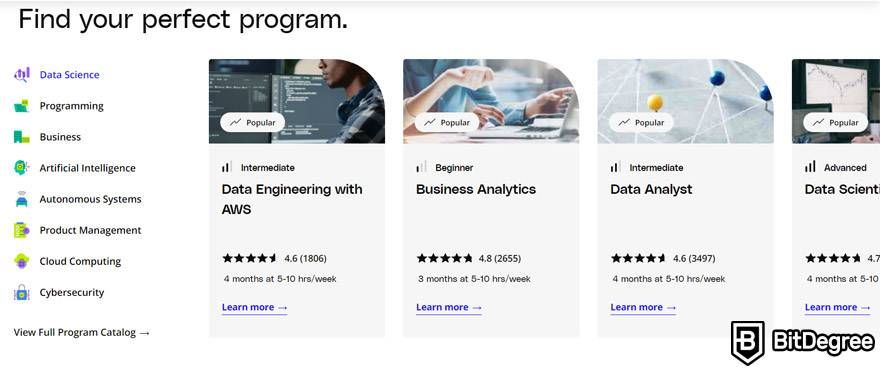Select Artificial Intelligence in the category list
Image resolution: width=880 pixels, height=371 pixels.
(x=87, y=168)
